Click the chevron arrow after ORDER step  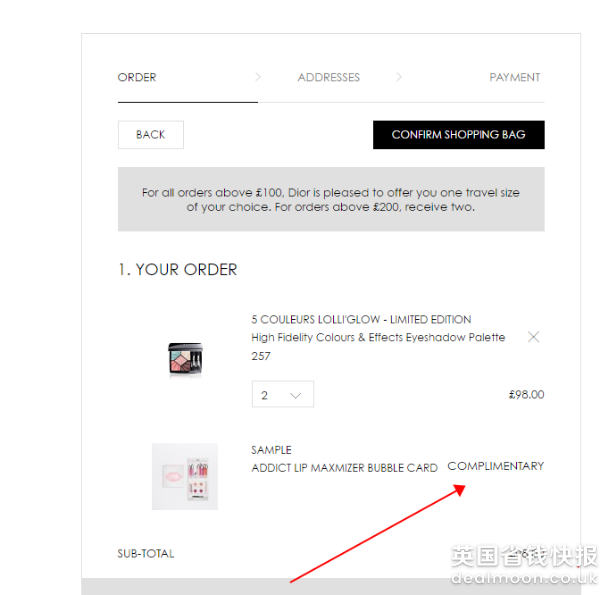[x=258, y=77]
